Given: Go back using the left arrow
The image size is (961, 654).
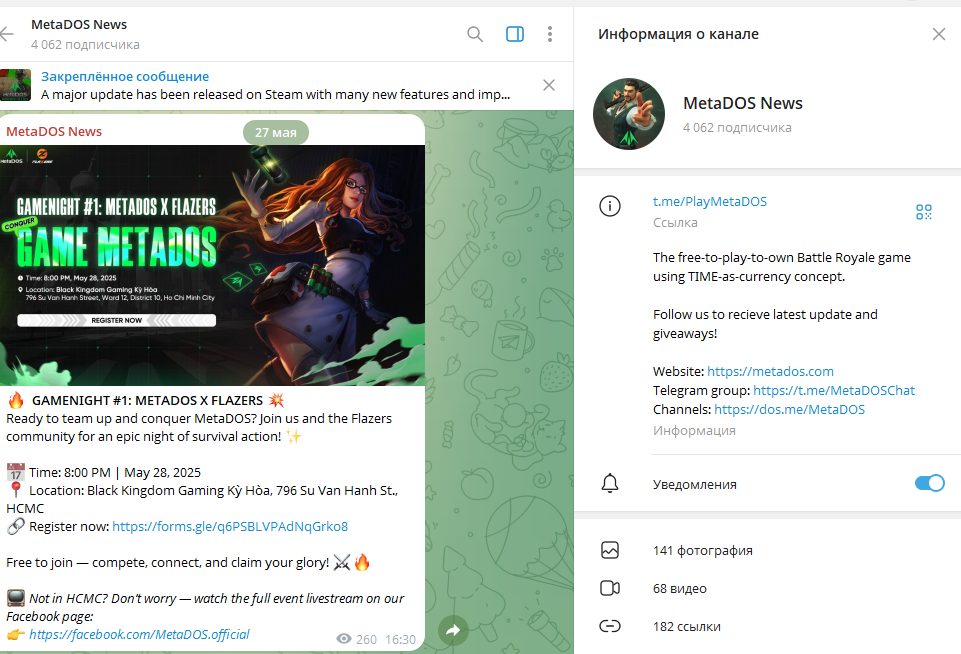Looking at the screenshot, I should [6, 34].
